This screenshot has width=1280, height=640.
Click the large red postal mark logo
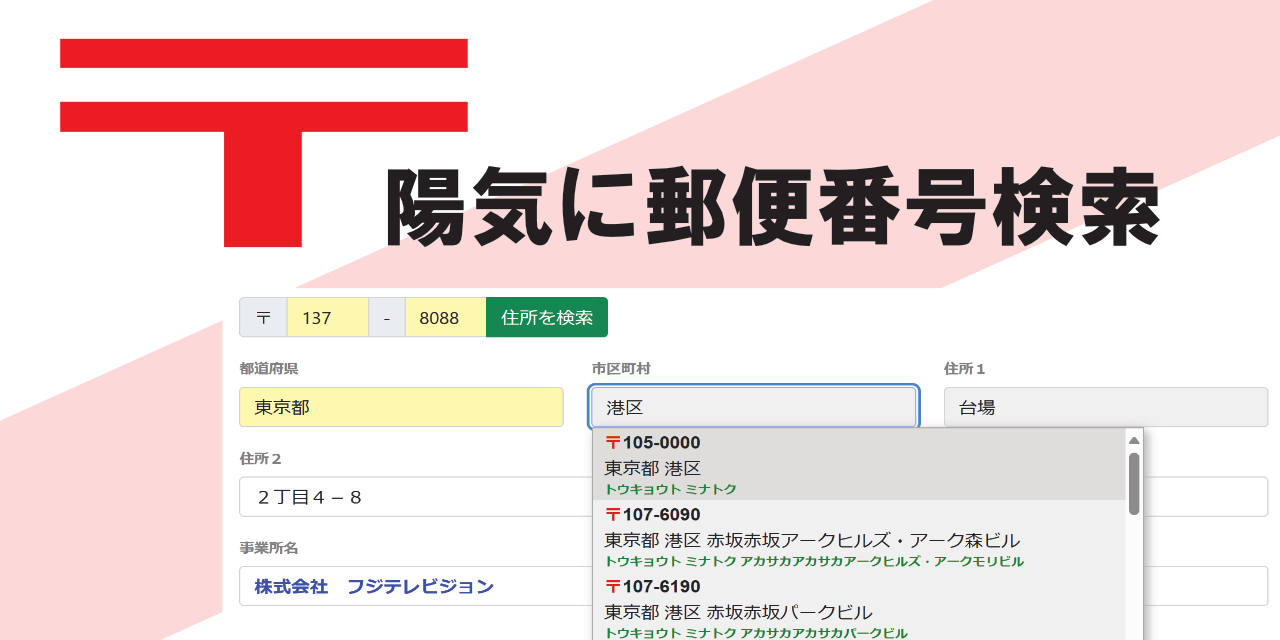[265, 140]
